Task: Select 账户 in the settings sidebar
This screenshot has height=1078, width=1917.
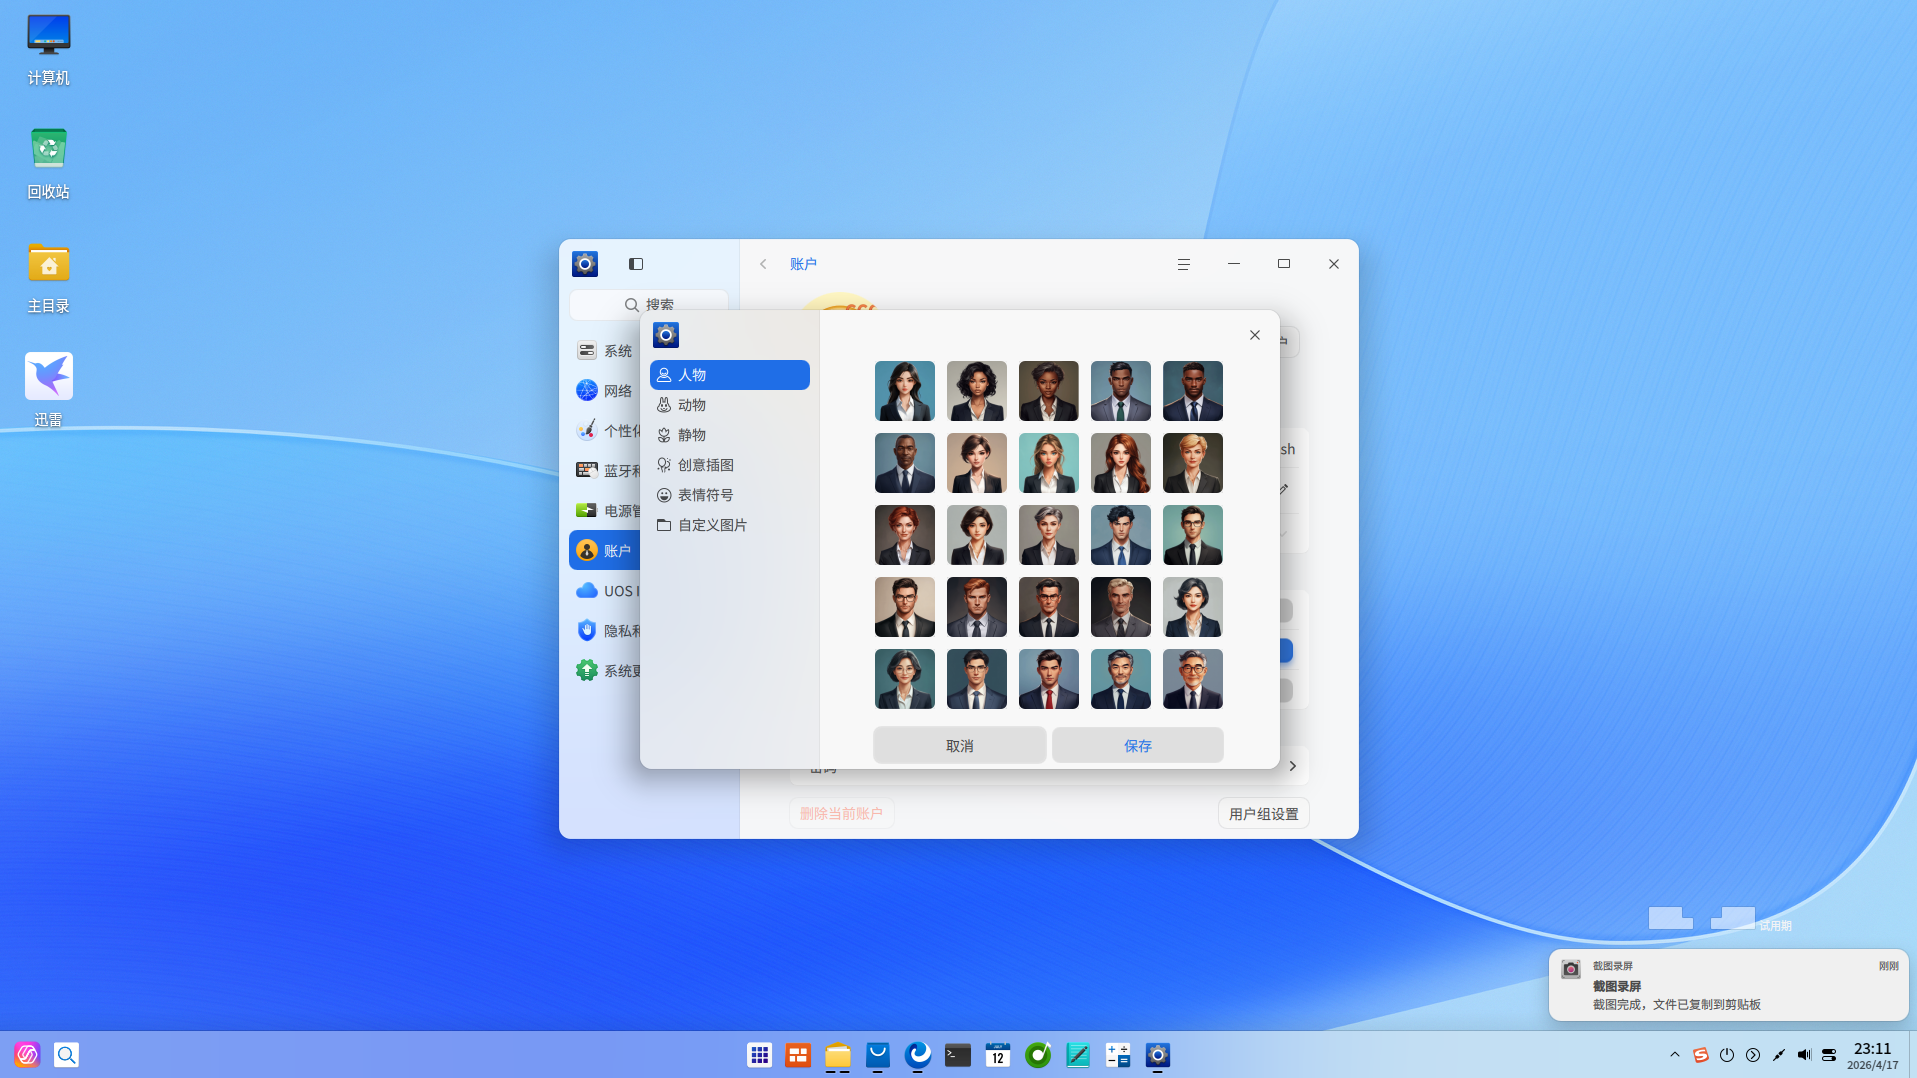Action: tap(605, 551)
